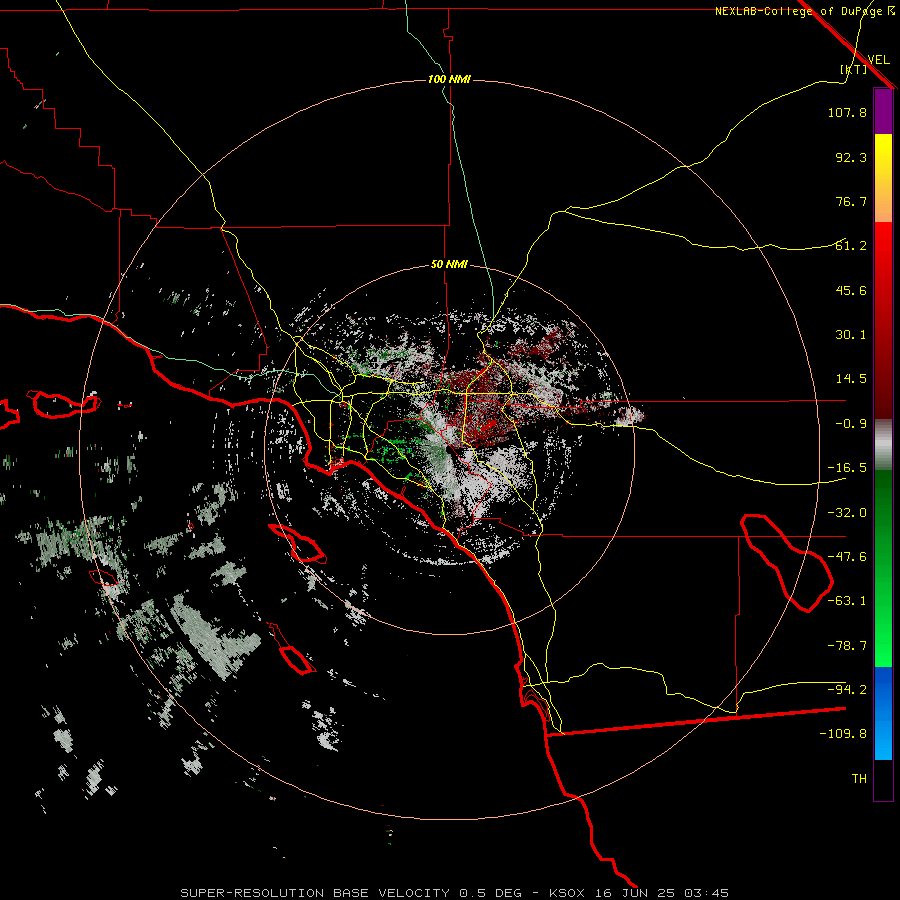Select the 50 NMI range ring label
The image size is (900, 900).
(x=449, y=264)
